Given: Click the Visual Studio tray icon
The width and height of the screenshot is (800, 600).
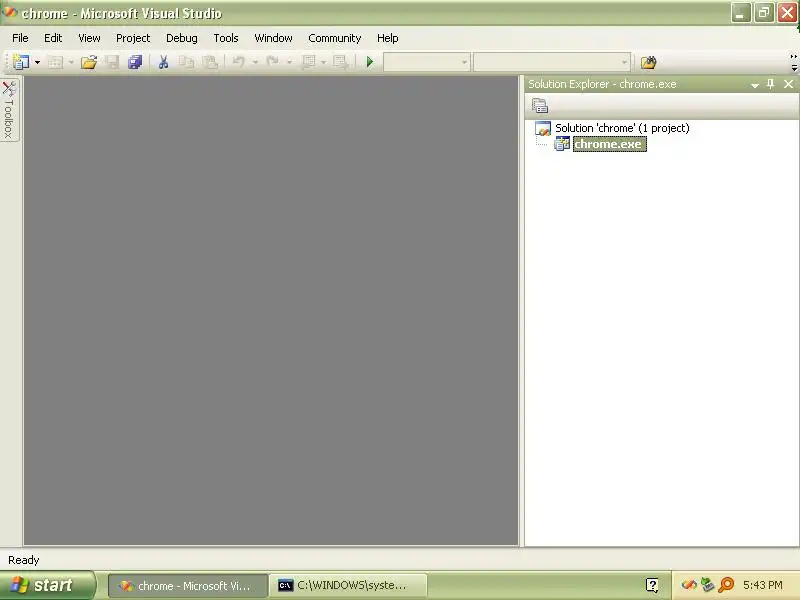Looking at the screenshot, I should [689, 585].
